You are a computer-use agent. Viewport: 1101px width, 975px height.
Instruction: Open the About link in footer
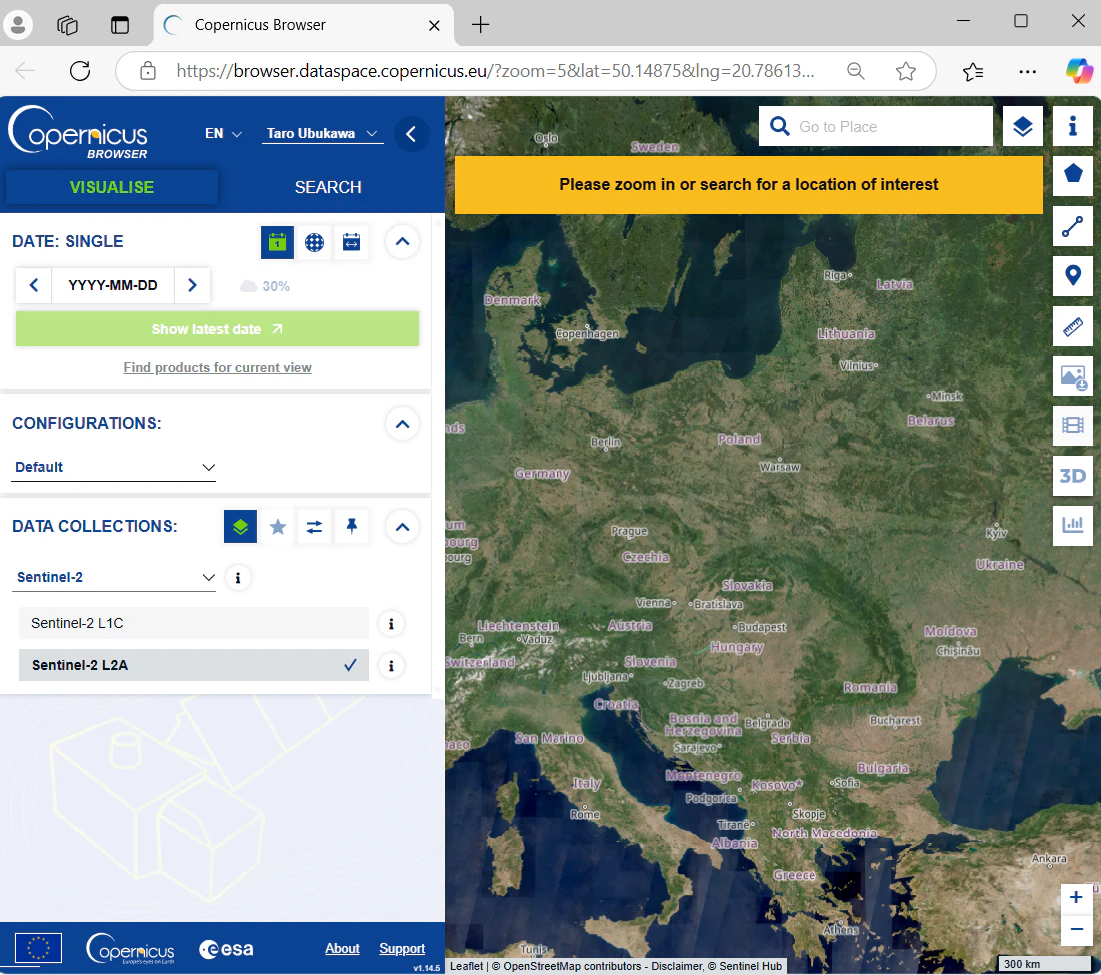click(x=342, y=948)
